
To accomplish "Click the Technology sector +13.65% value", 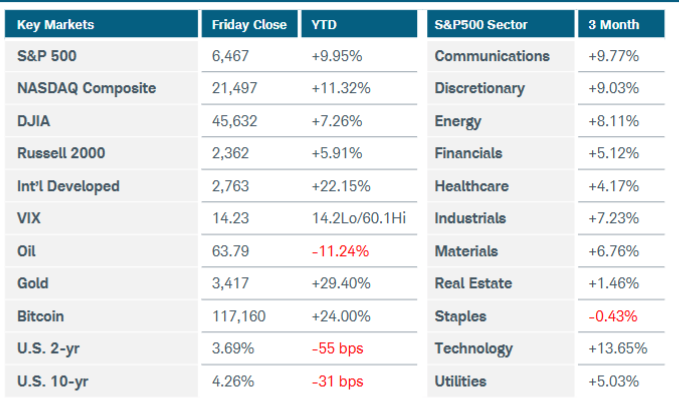I will pyautogui.click(x=618, y=348).
